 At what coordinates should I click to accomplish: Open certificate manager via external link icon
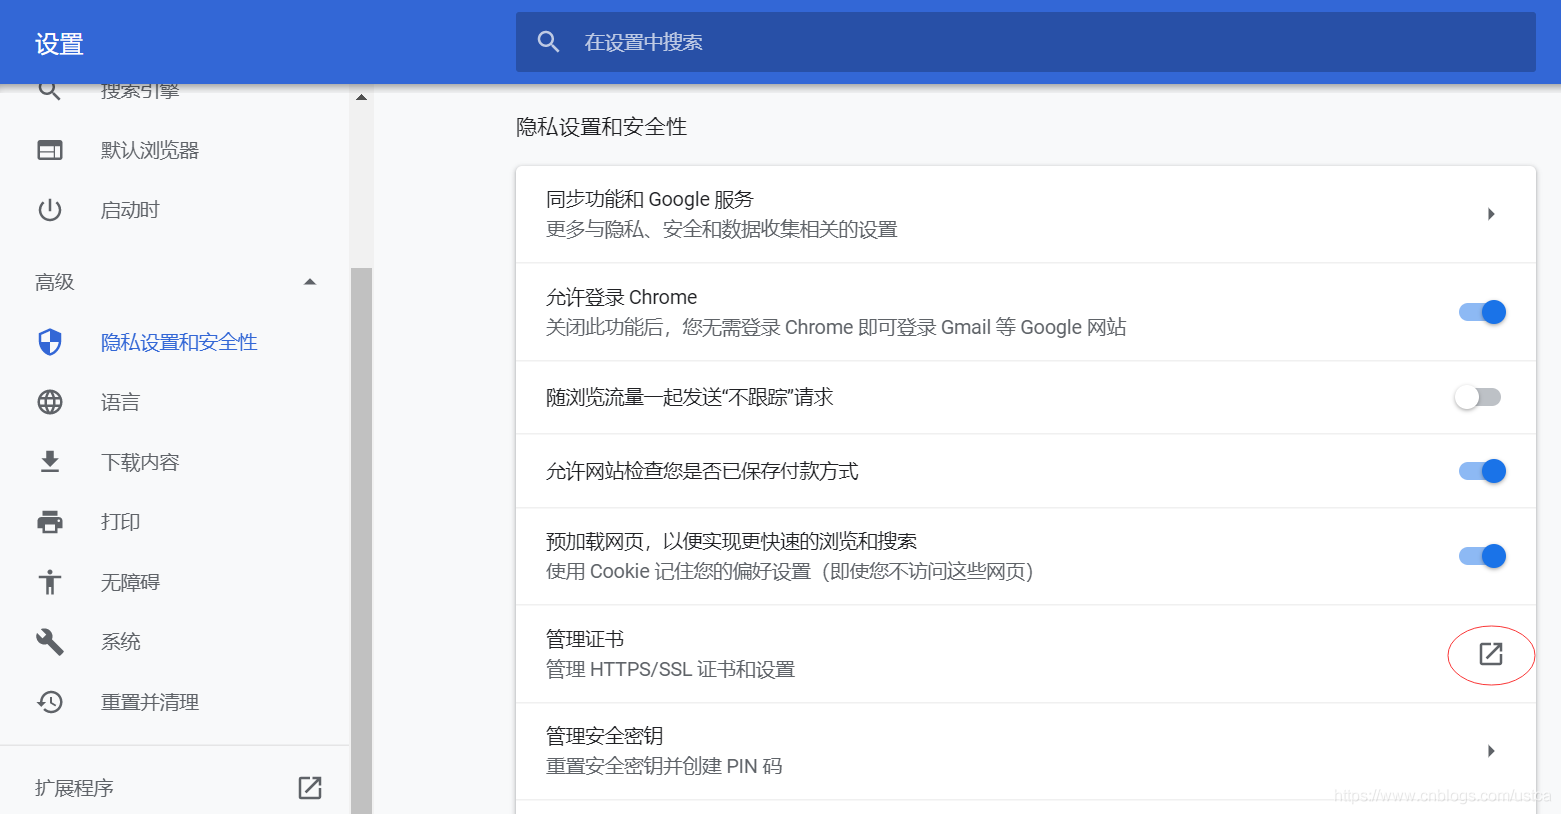tap(1490, 654)
